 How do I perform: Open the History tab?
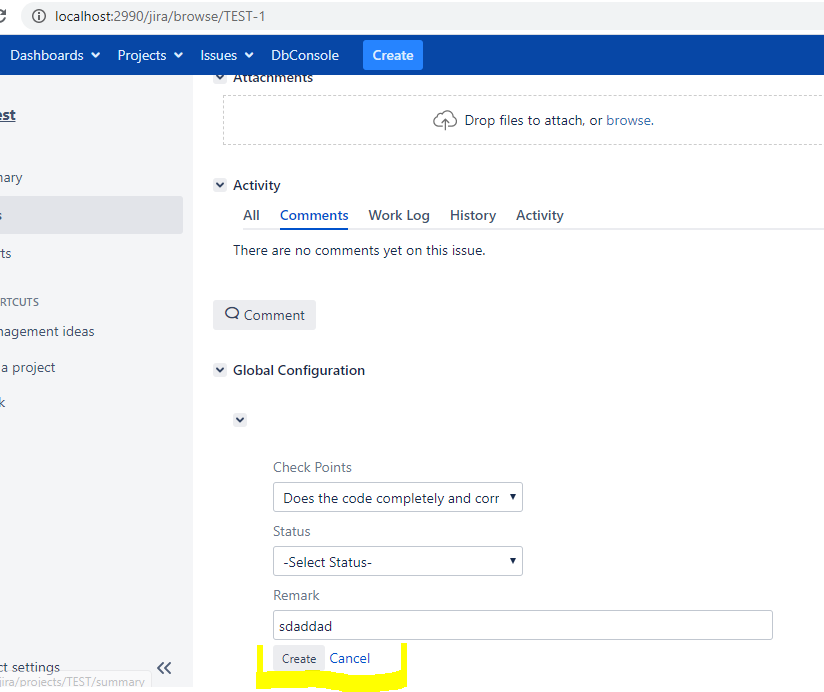tap(472, 215)
